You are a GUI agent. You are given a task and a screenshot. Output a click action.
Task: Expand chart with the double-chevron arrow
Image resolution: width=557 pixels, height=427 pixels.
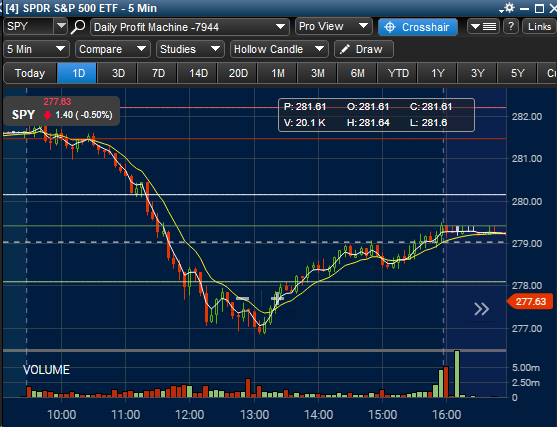click(481, 309)
